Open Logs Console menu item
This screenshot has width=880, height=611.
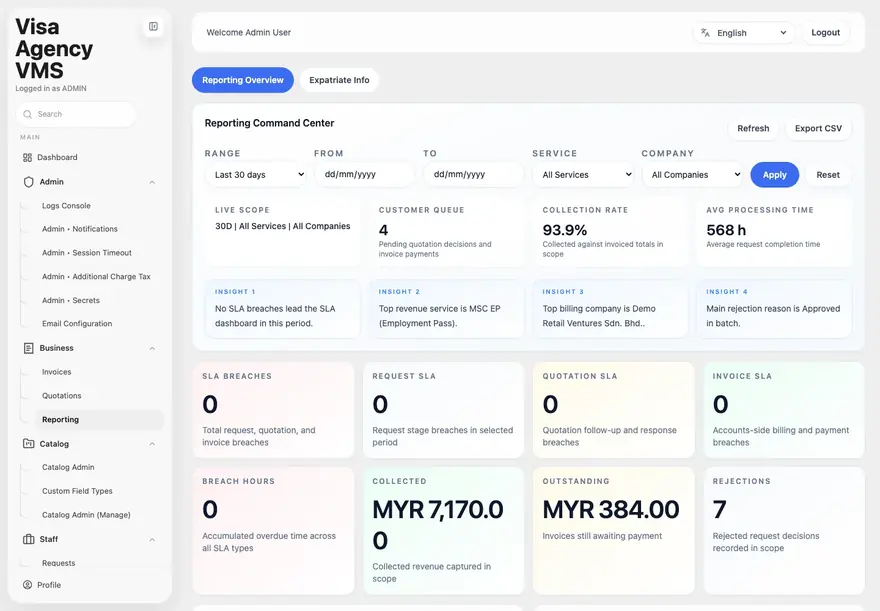66,206
